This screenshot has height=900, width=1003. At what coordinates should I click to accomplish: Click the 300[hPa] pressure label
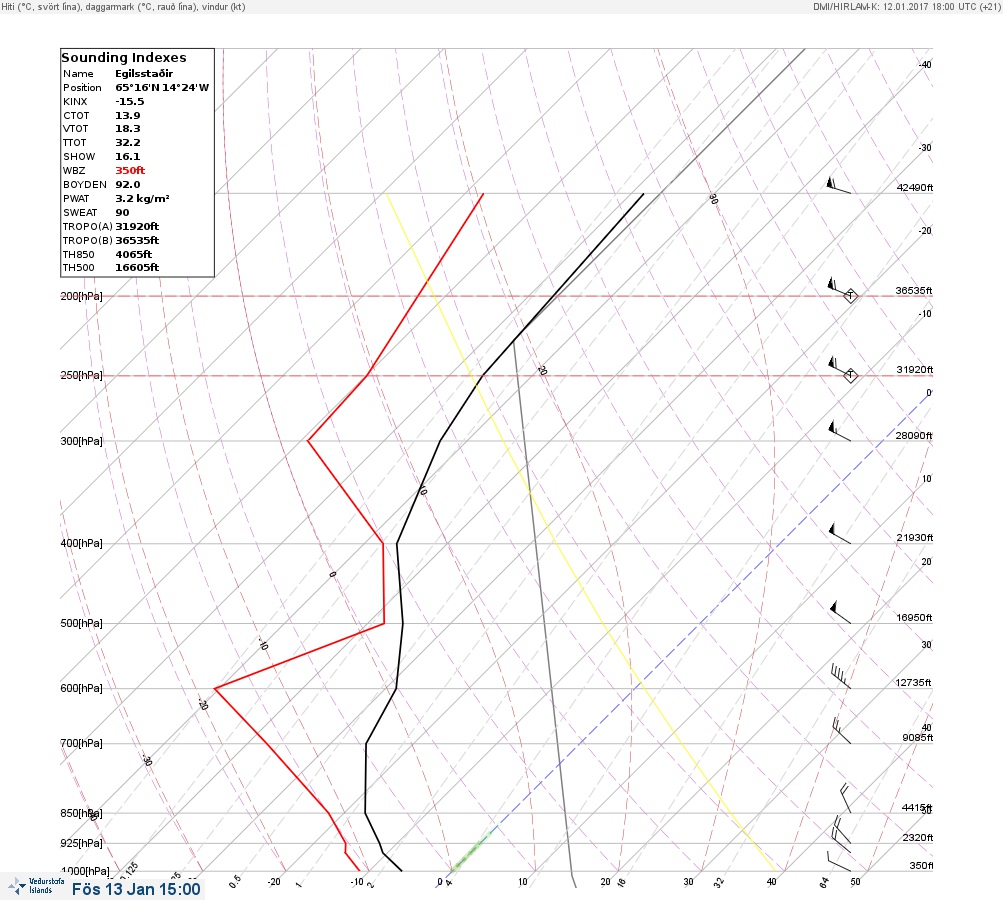point(81,441)
